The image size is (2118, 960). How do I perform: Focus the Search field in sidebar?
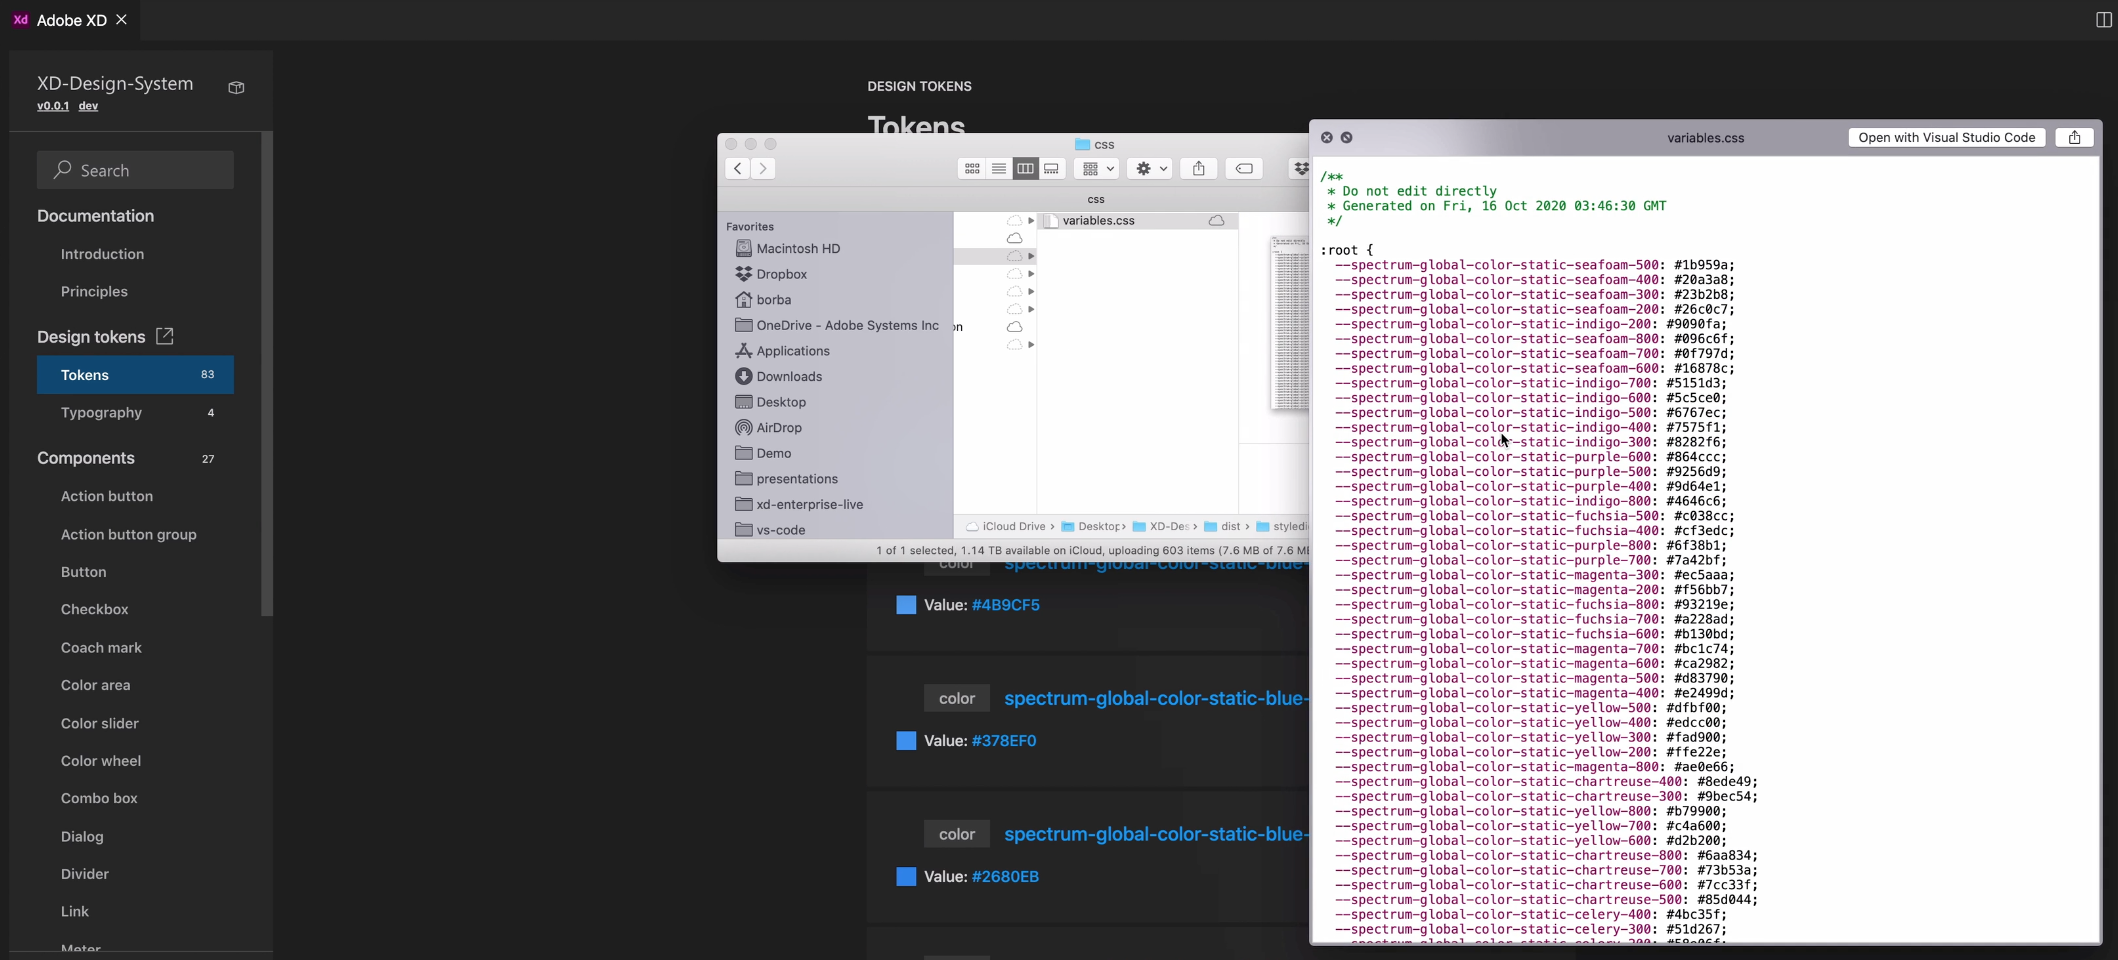pos(135,170)
